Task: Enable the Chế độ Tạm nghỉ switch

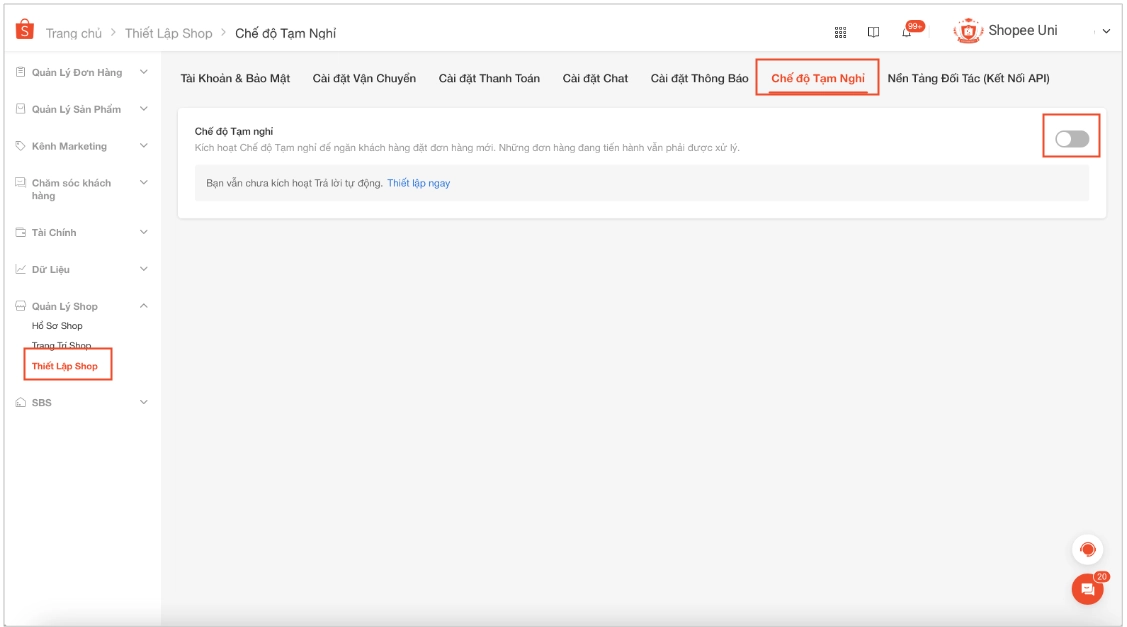Action: [1072, 139]
